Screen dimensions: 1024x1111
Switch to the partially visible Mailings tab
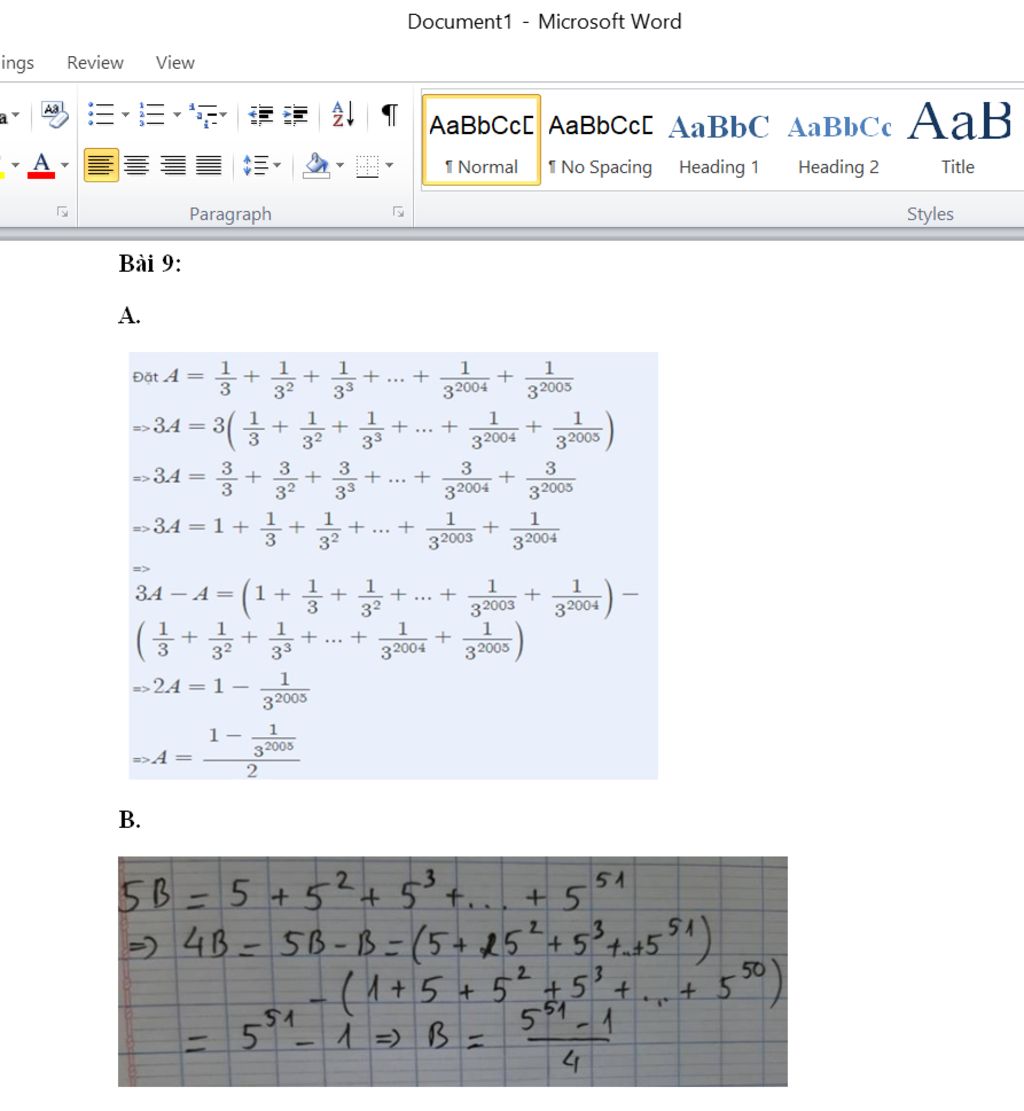[17, 63]
